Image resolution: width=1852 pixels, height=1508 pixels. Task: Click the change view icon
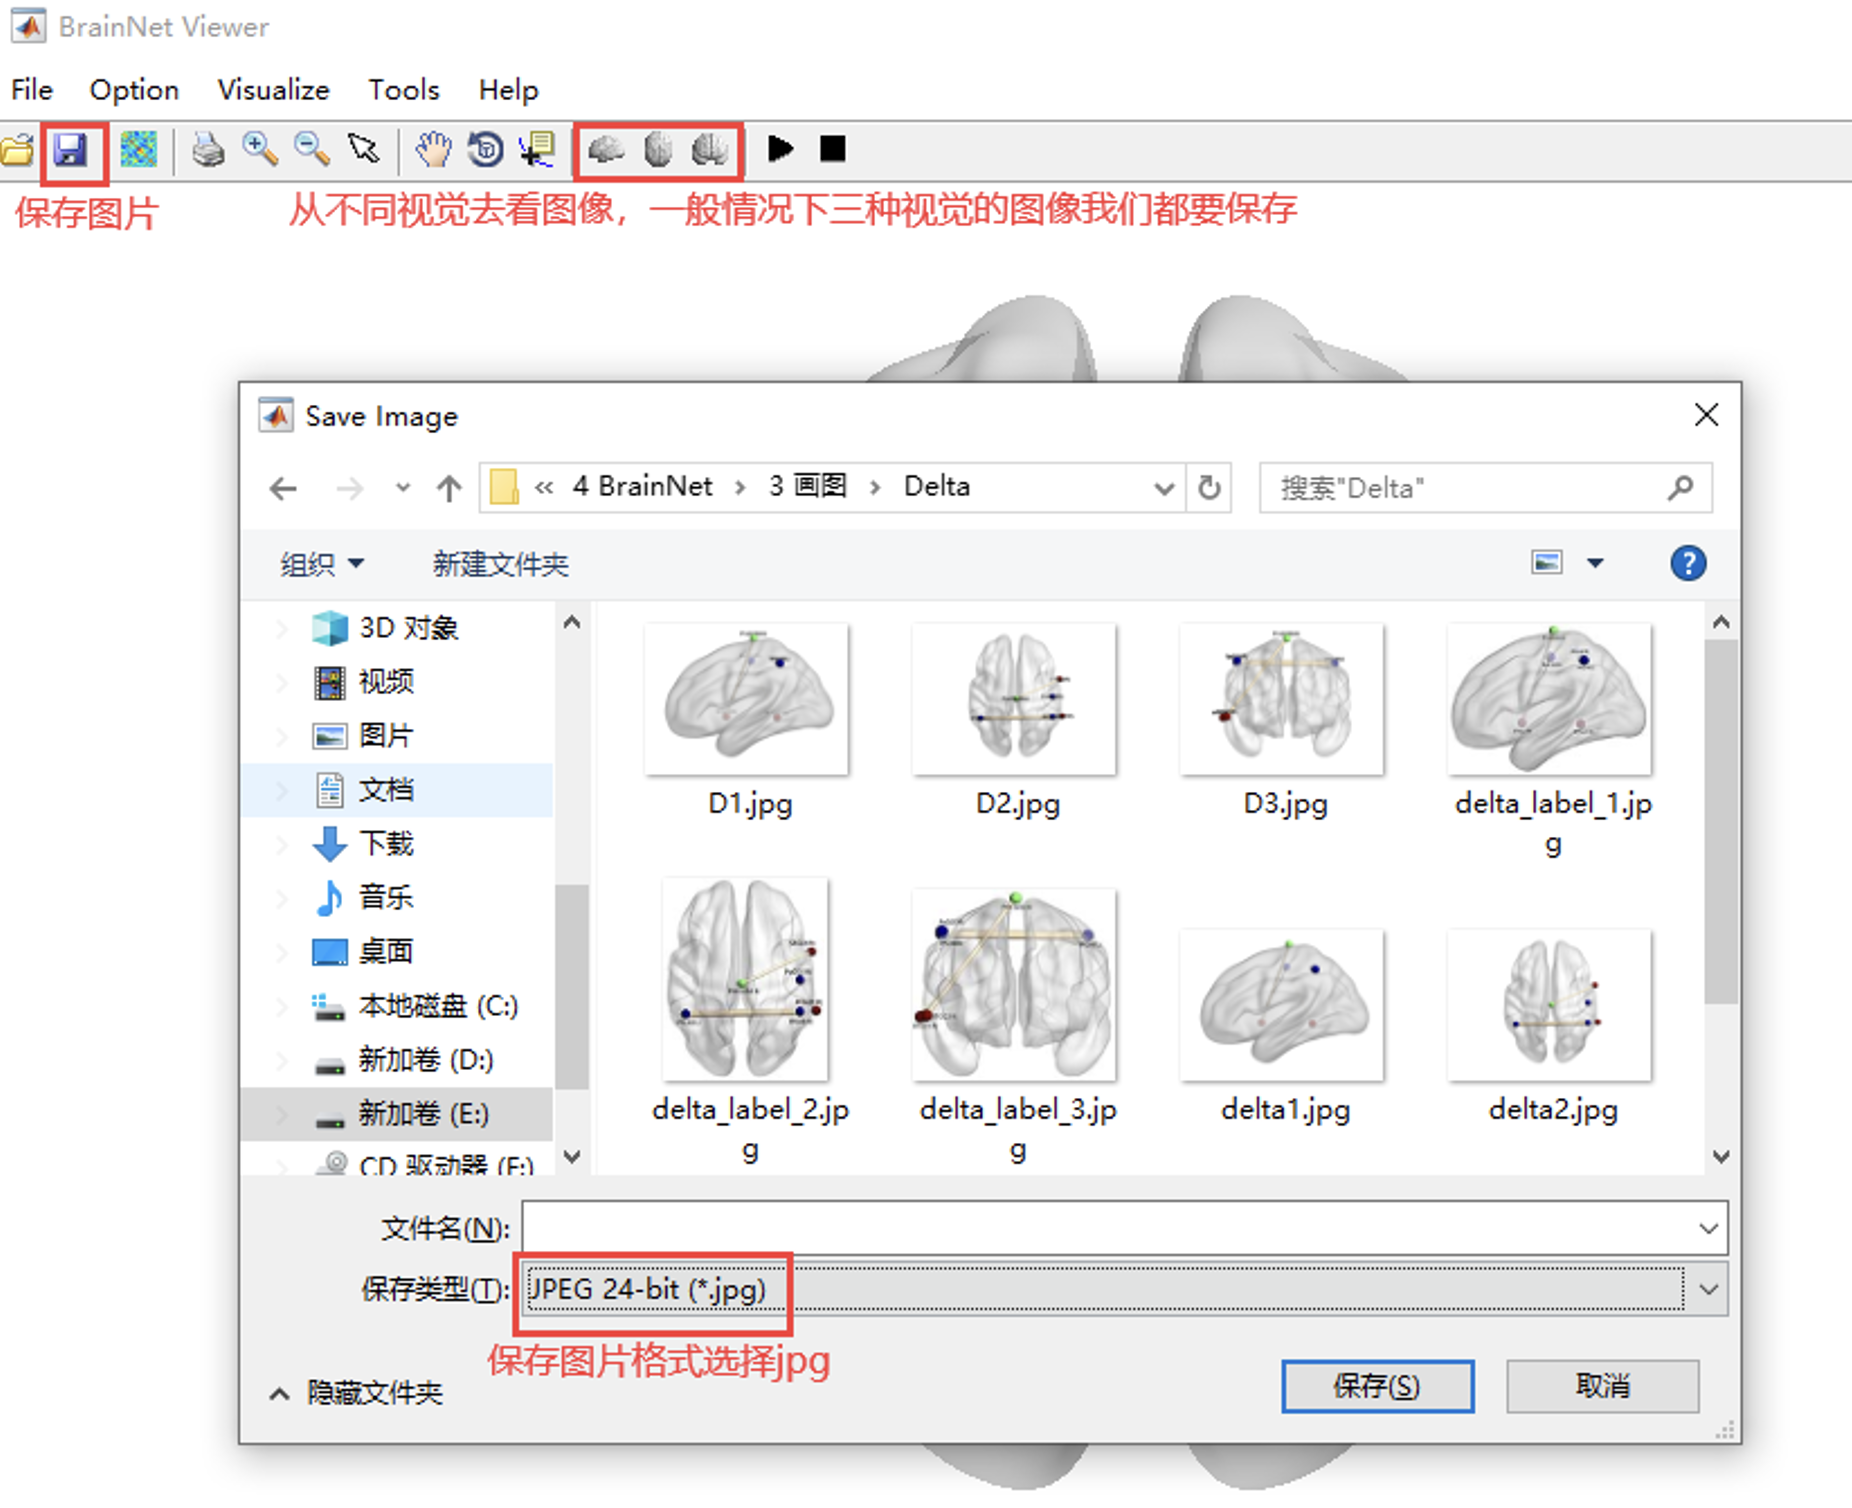[x=1546, y=563]
